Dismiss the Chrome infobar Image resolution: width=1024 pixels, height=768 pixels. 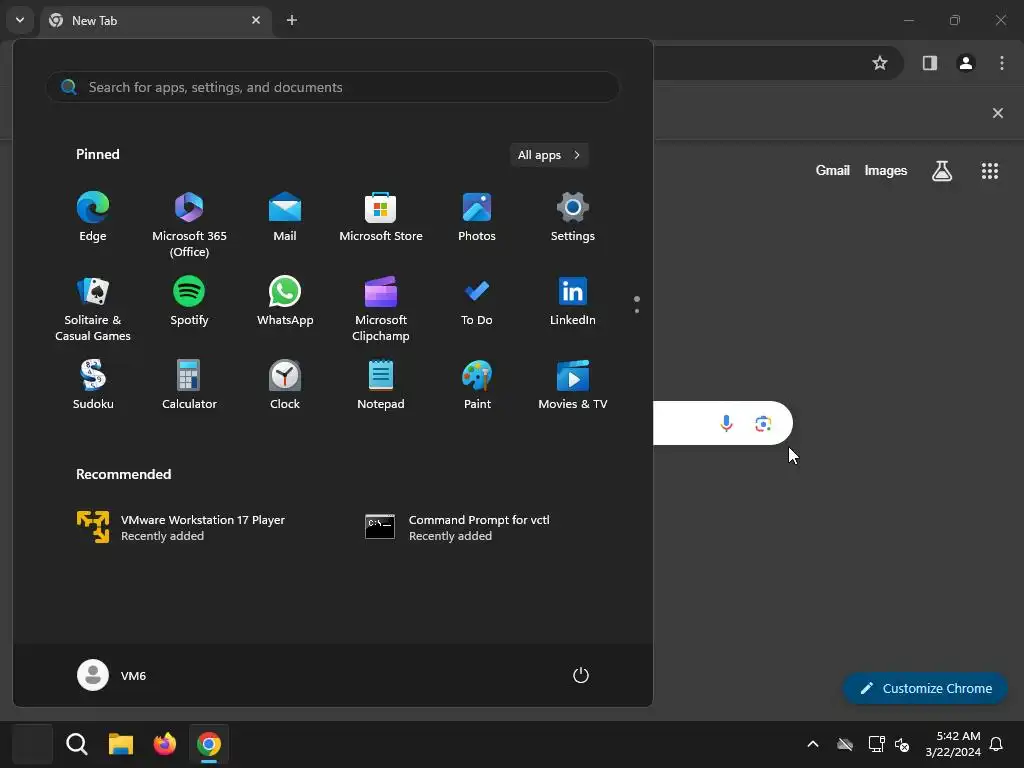pyautogui.click(x=998, y=113)
